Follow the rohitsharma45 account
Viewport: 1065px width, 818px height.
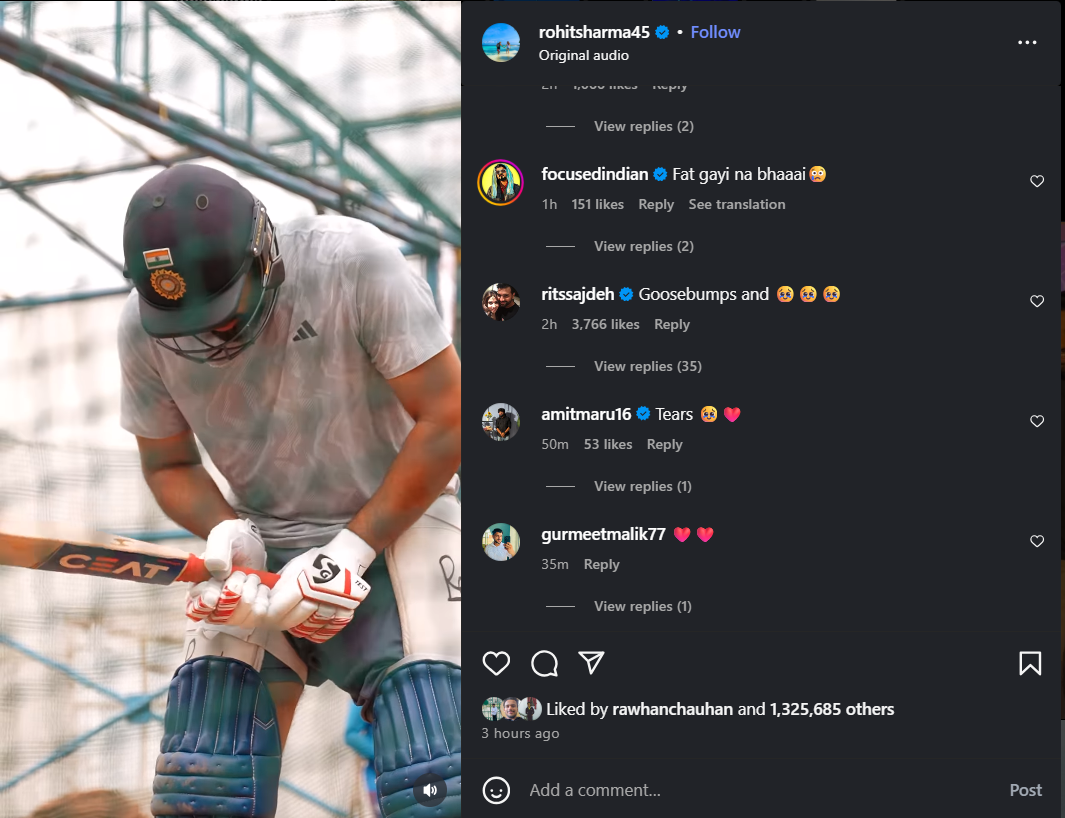point(715,32)
